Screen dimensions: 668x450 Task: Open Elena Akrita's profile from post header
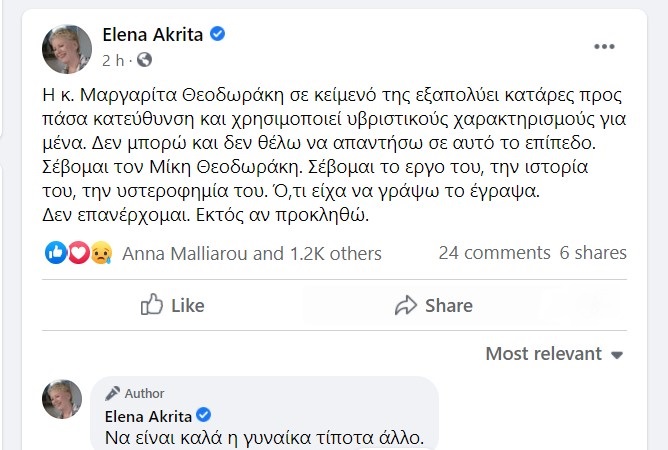(x=153, y=35)
